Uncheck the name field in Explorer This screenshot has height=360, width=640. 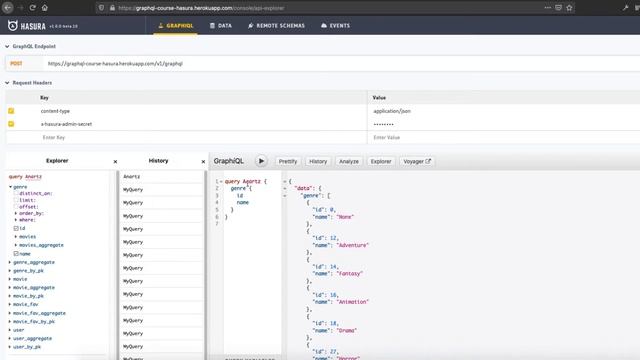click(16, 253)
